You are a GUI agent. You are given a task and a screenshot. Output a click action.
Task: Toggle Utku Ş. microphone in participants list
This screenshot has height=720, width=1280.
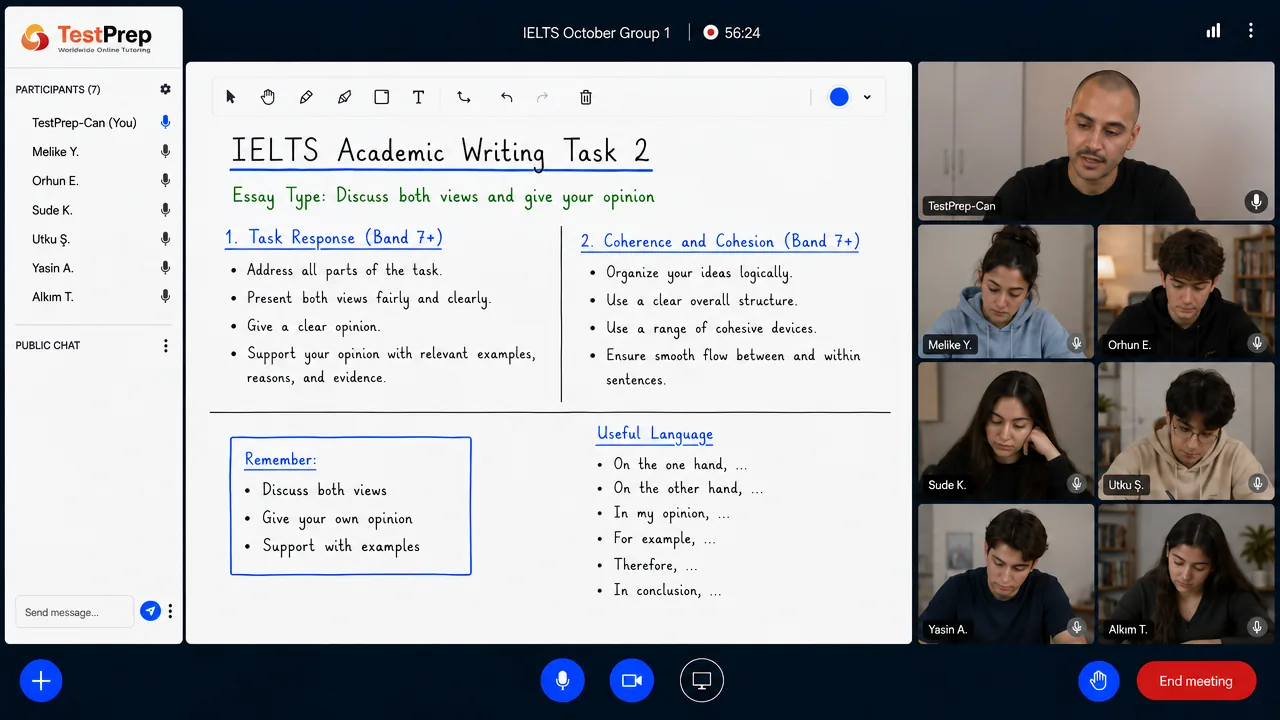[x=165, y=239]
